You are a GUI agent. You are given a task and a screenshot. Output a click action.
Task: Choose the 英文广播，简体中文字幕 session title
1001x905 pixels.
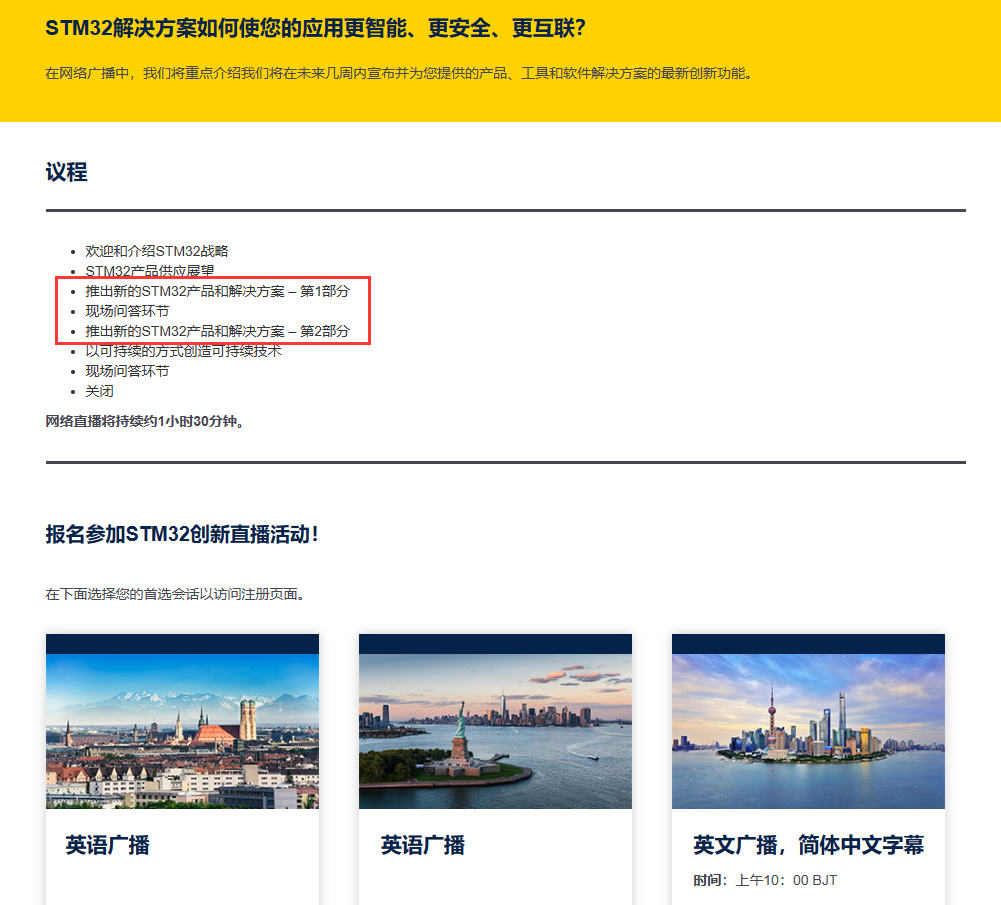[809, 845]
